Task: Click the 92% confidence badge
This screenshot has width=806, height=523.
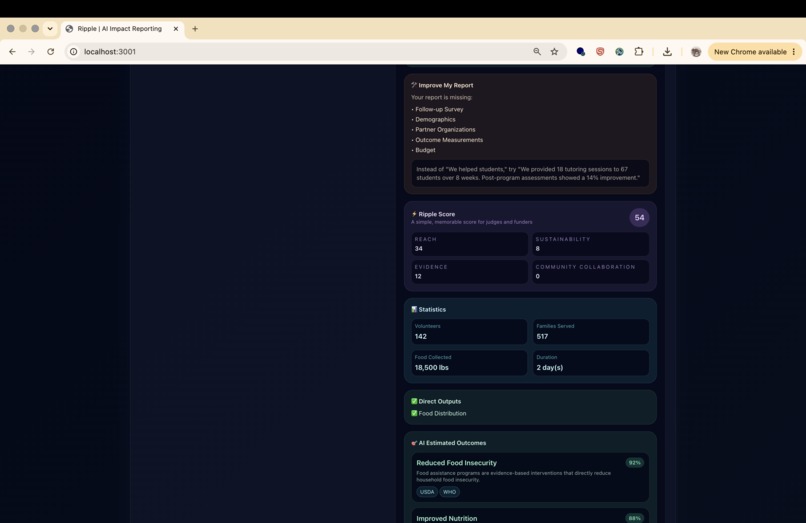Action: (635, 463)
